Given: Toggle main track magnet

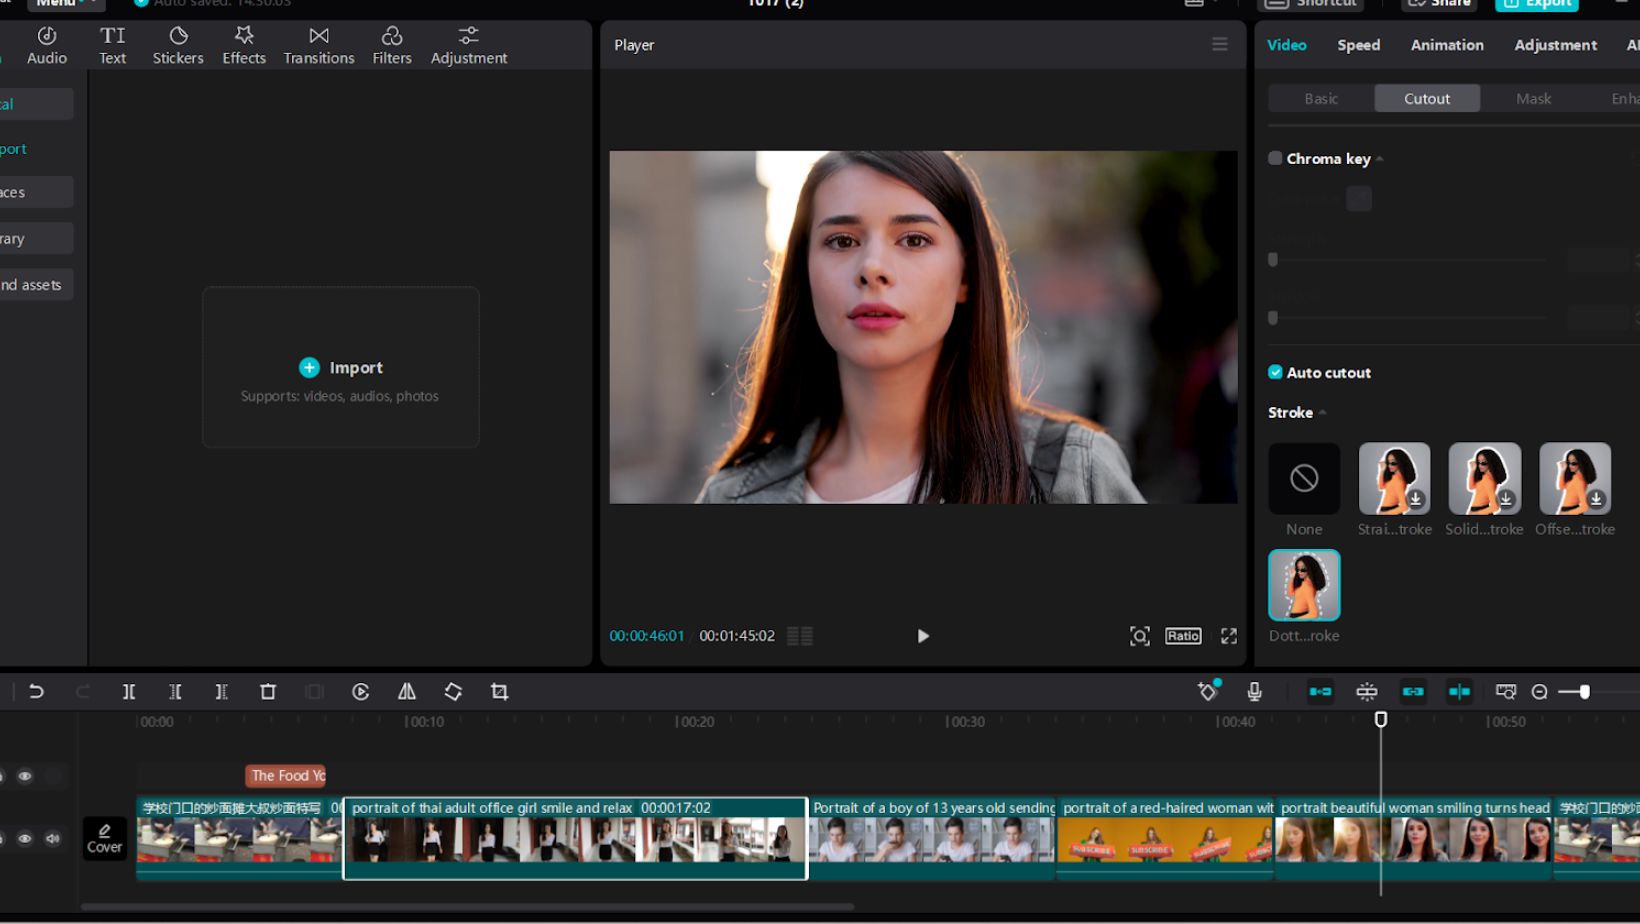Looking at the screenshot, I should (x=1320, y=691).
